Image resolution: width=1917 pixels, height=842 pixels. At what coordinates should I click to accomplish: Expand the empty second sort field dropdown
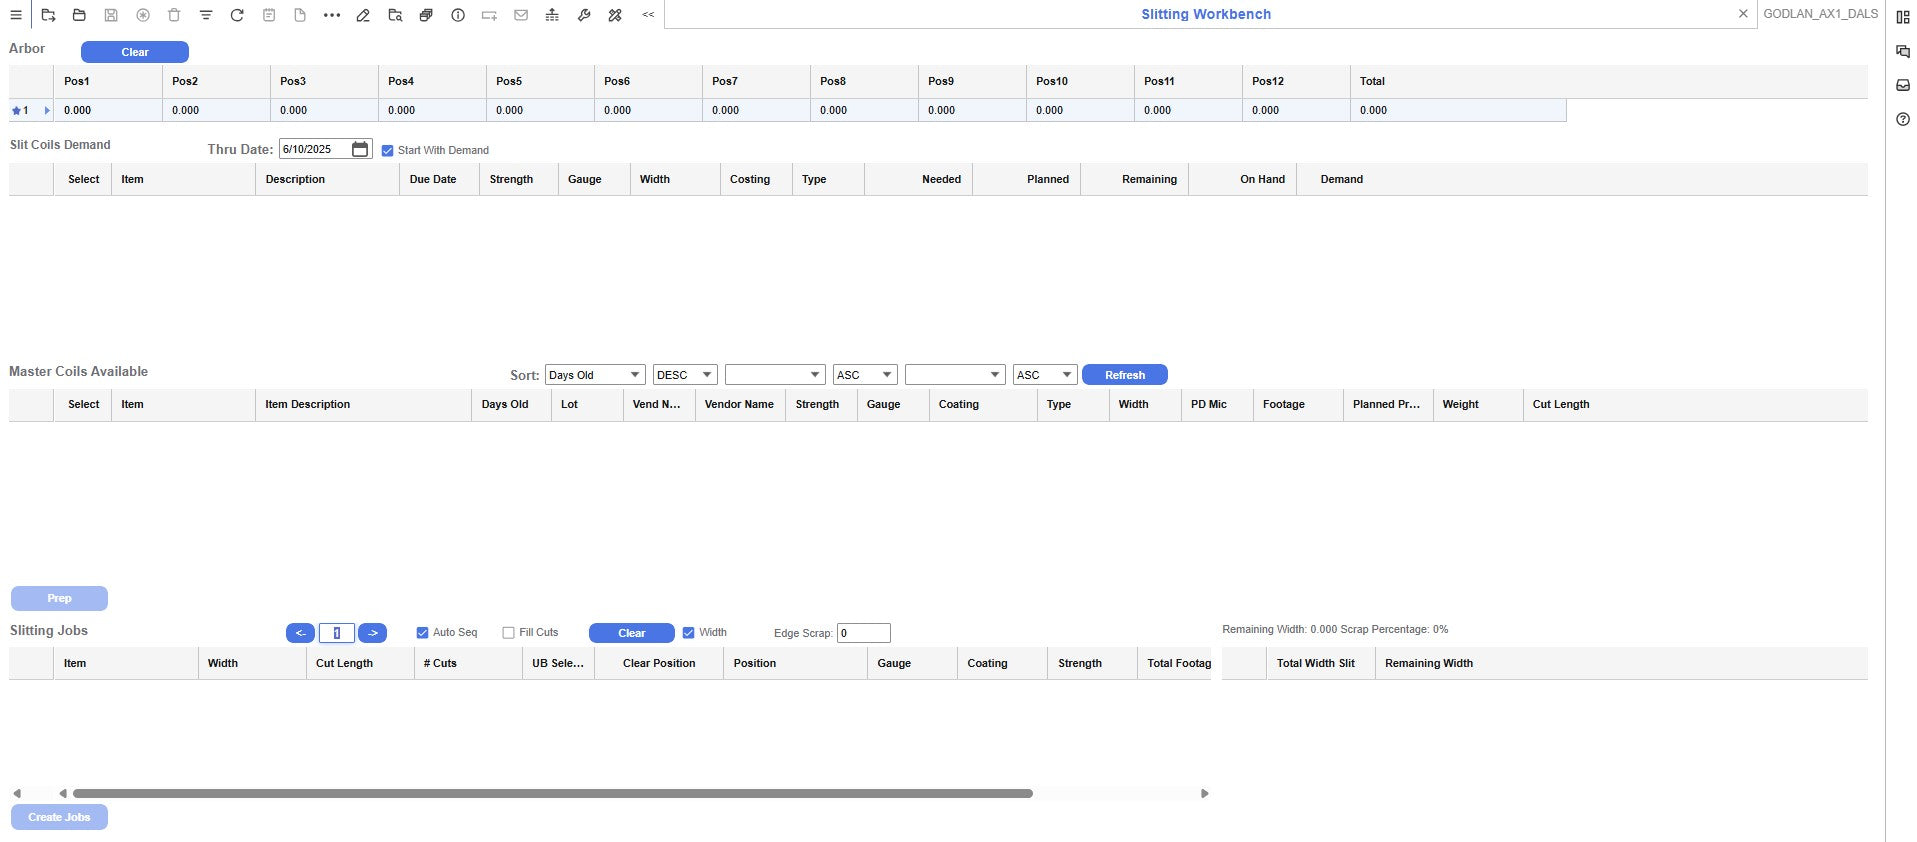tap(775, 375)
